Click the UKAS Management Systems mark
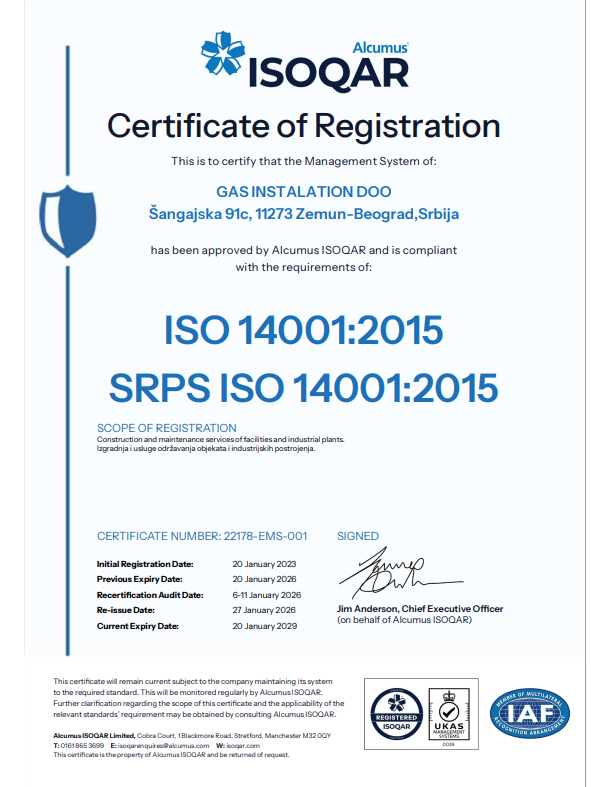 click(449, 716)
